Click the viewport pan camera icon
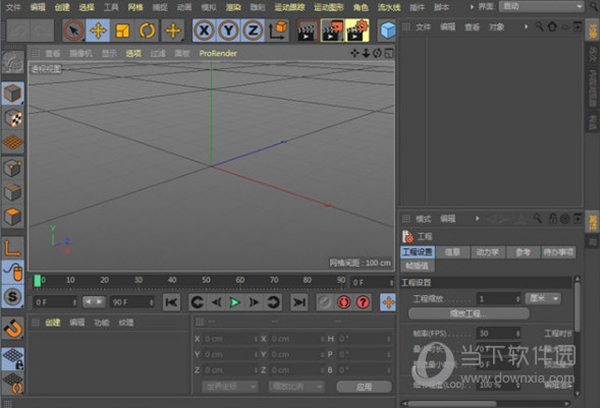This screenshot has height=408, width=600. click(x=355, y=53)
